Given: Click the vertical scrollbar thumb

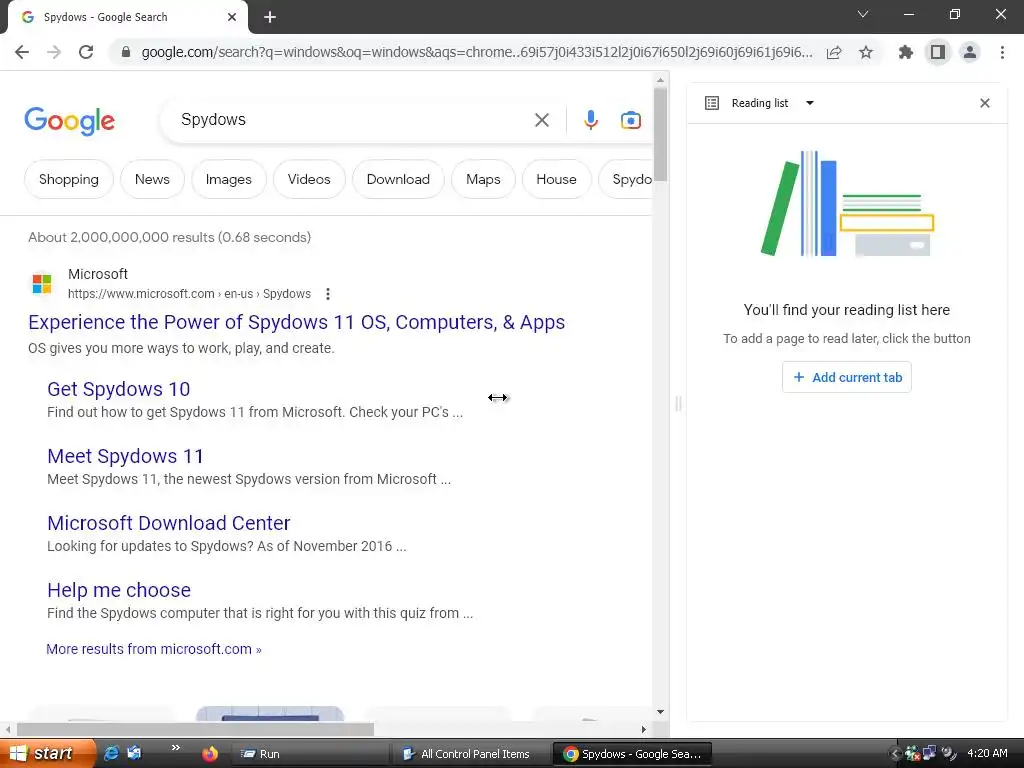Looking at the screenshot, I should (x=660, y=135).
